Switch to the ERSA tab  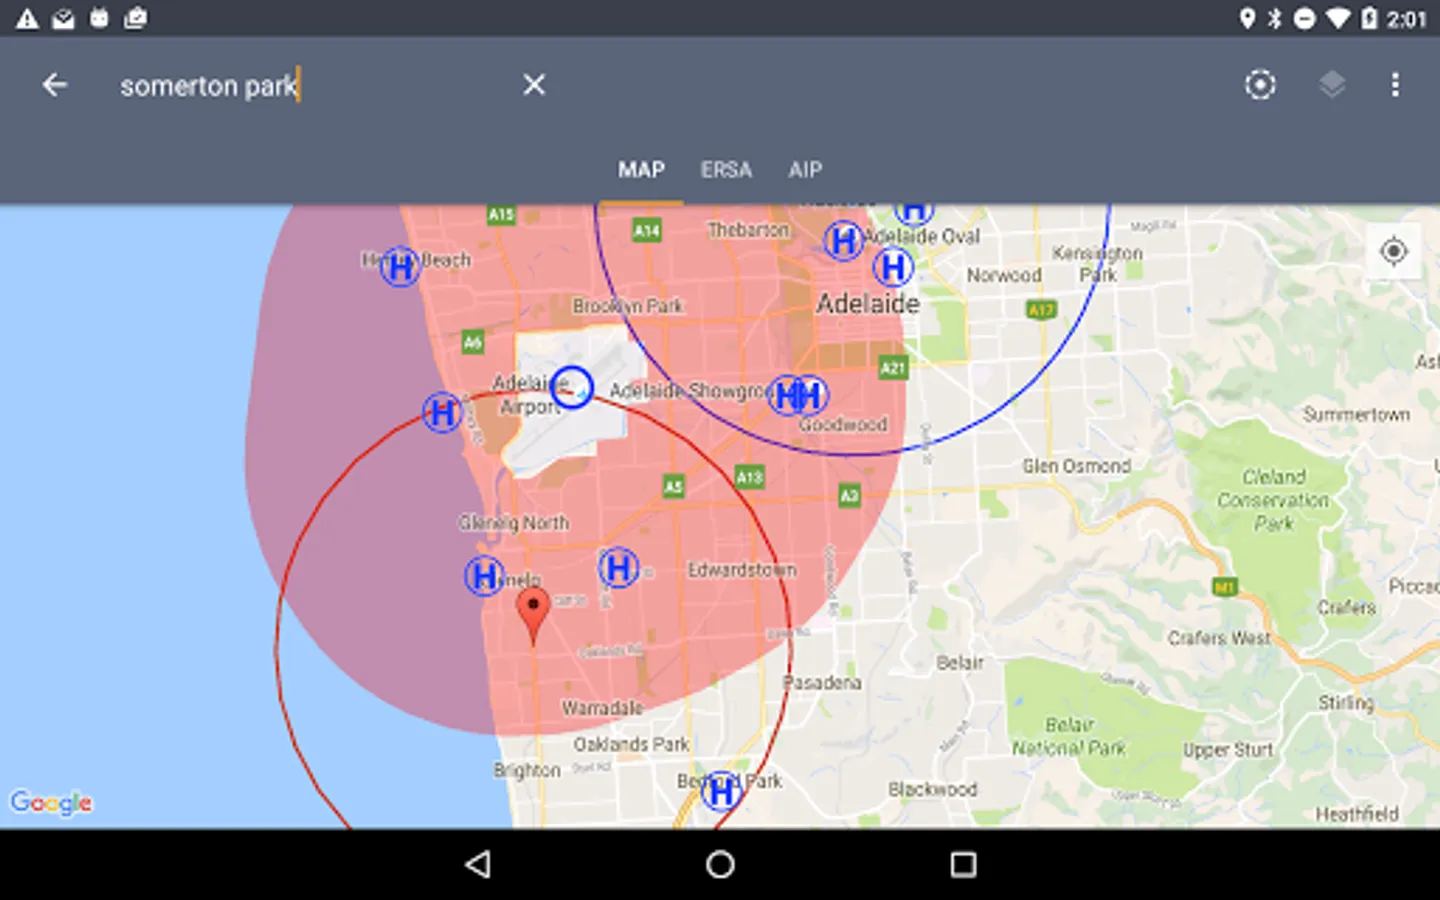726,170
